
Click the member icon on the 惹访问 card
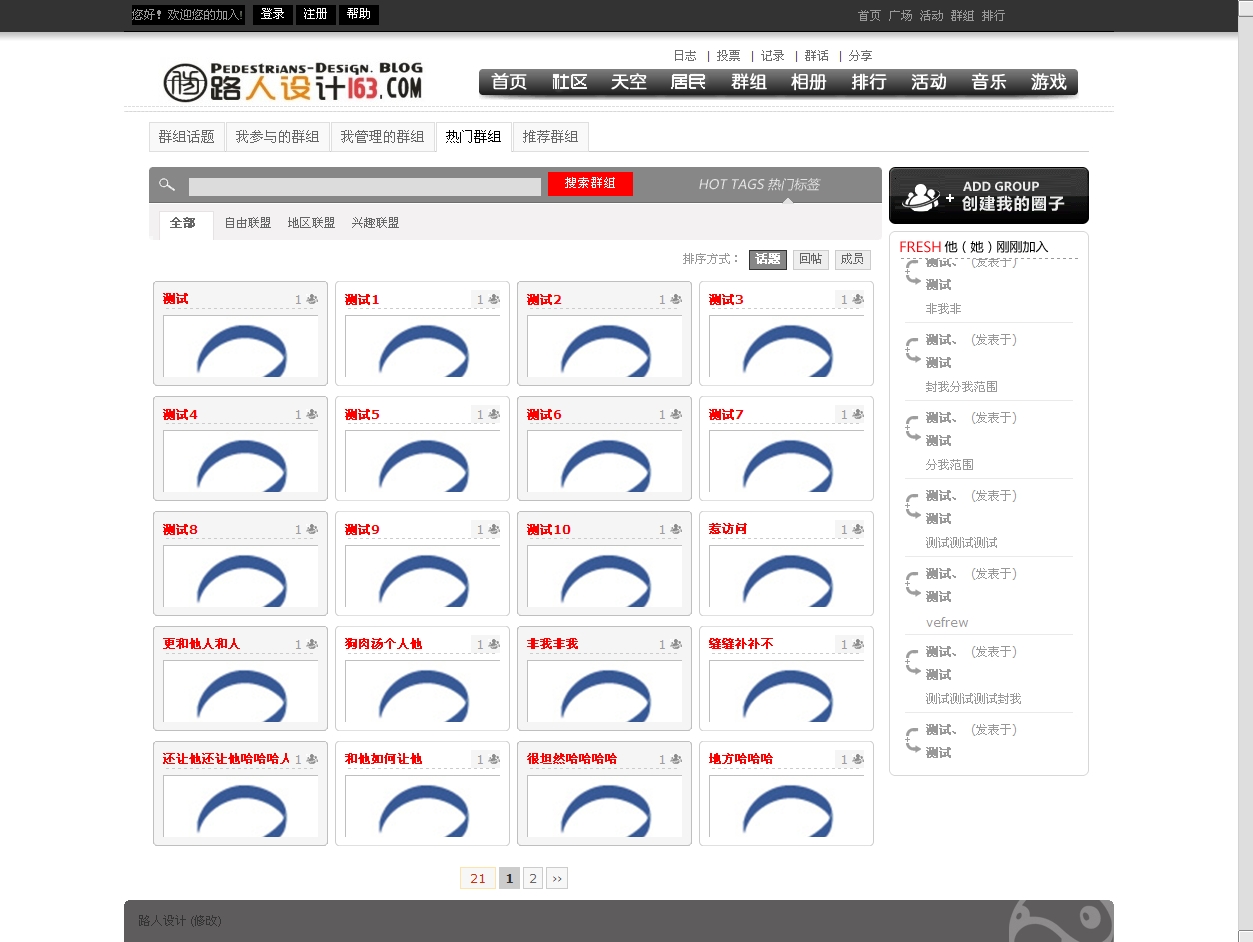pos(858,529)
